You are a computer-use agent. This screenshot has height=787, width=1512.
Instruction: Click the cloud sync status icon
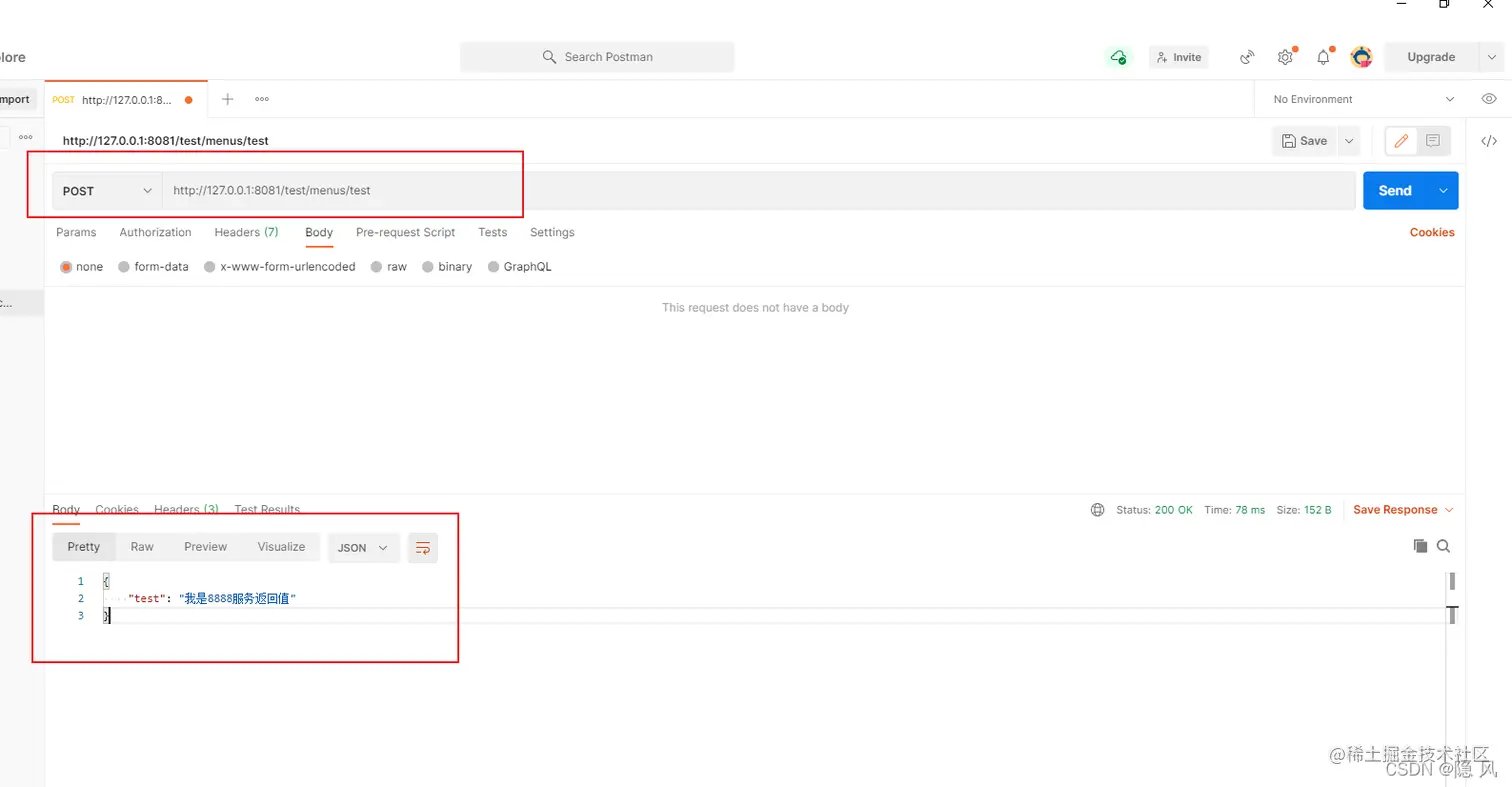tap(1118, 57)
